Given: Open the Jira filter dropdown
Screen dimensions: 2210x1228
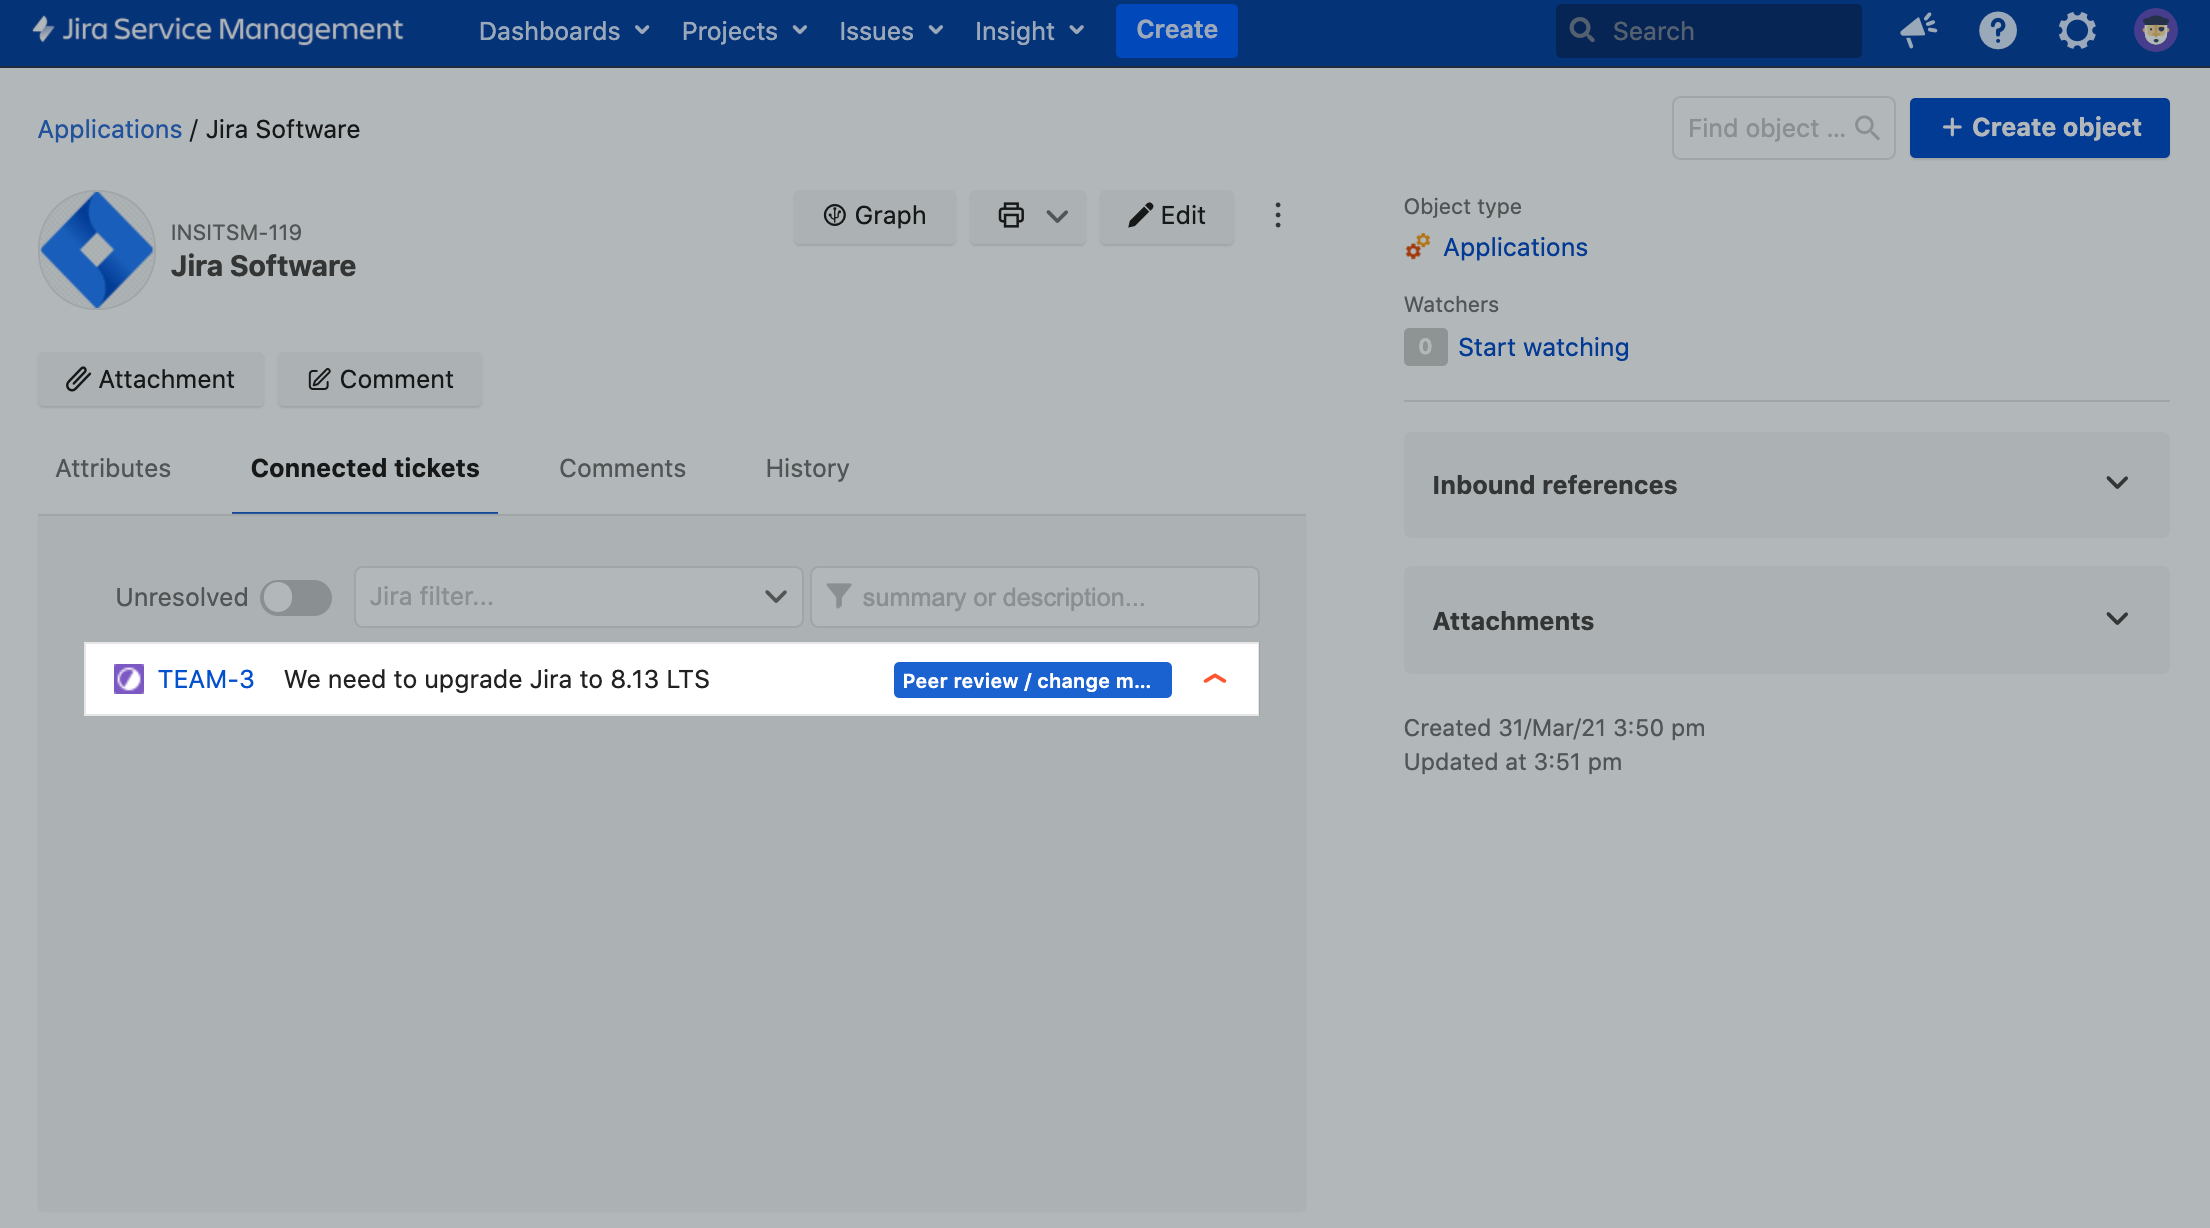Looking at the screenshot, I should [578, 597].
